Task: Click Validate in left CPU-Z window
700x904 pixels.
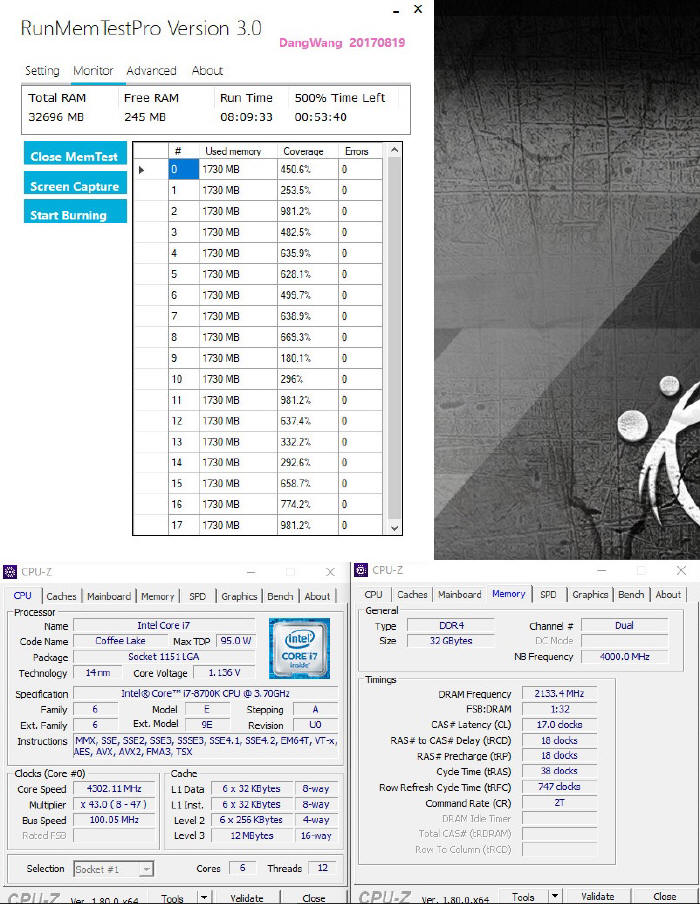Action: click(x=246, y=898)
